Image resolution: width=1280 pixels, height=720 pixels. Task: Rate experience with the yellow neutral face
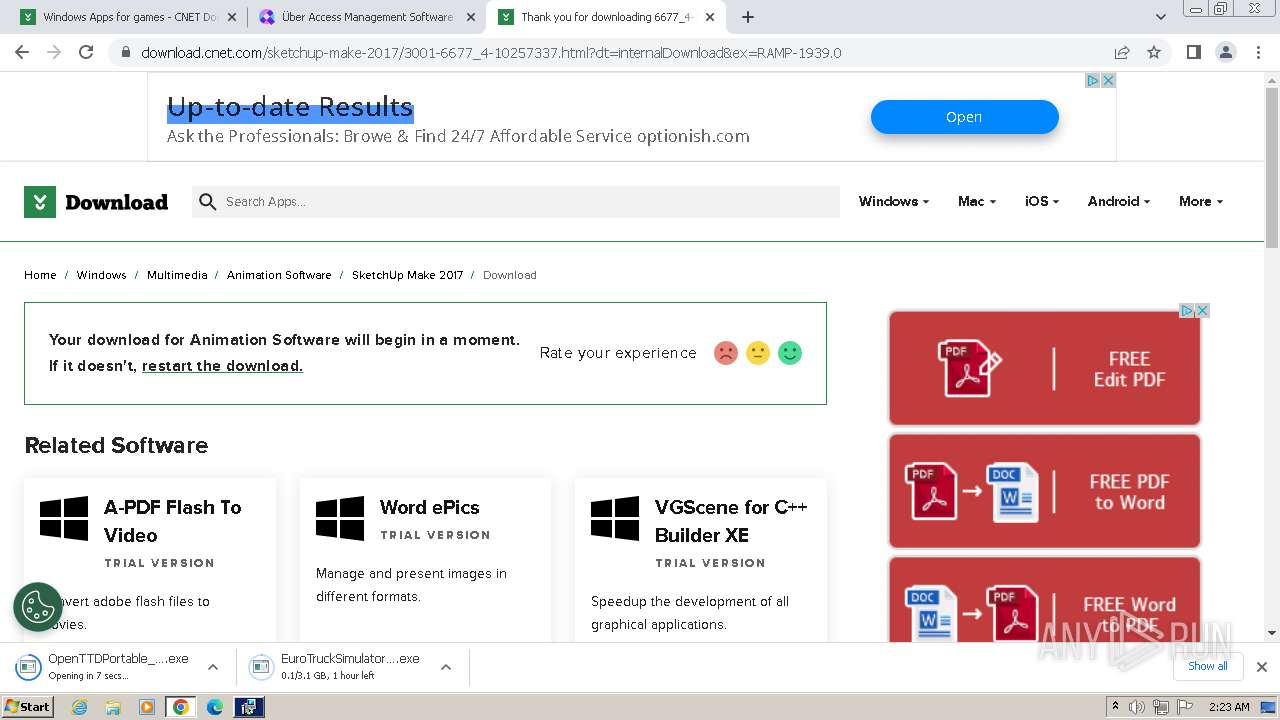[x=758, y=353]
